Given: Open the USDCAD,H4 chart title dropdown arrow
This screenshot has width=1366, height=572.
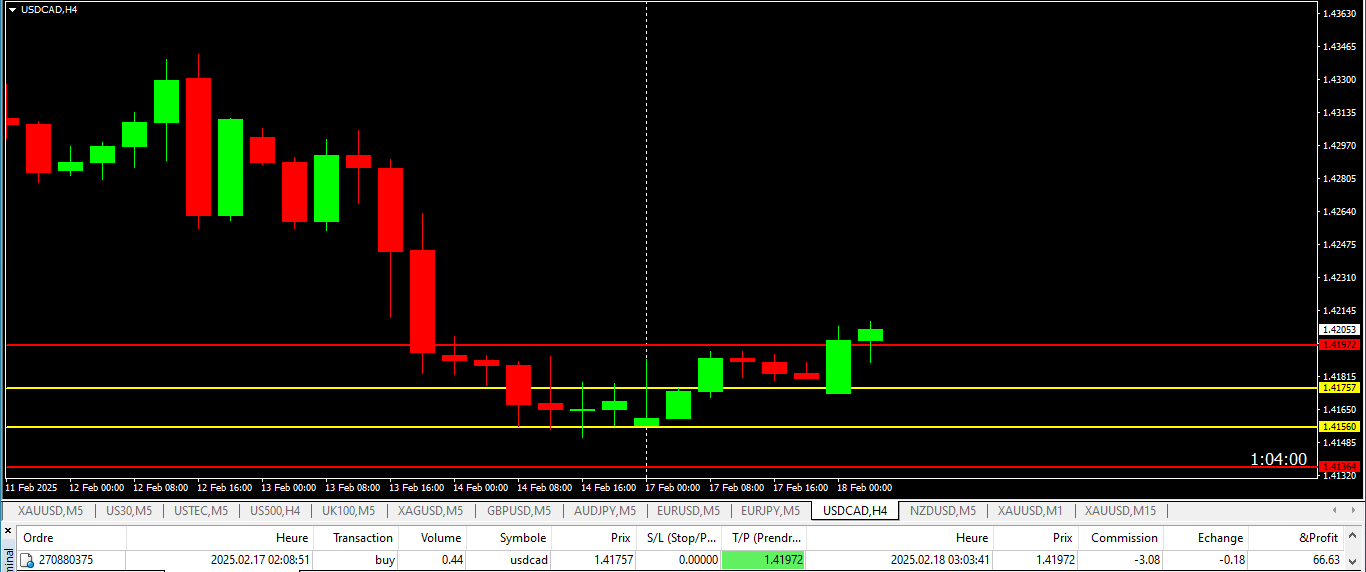Looking at the screenshot, I should (x=11, y=9).
